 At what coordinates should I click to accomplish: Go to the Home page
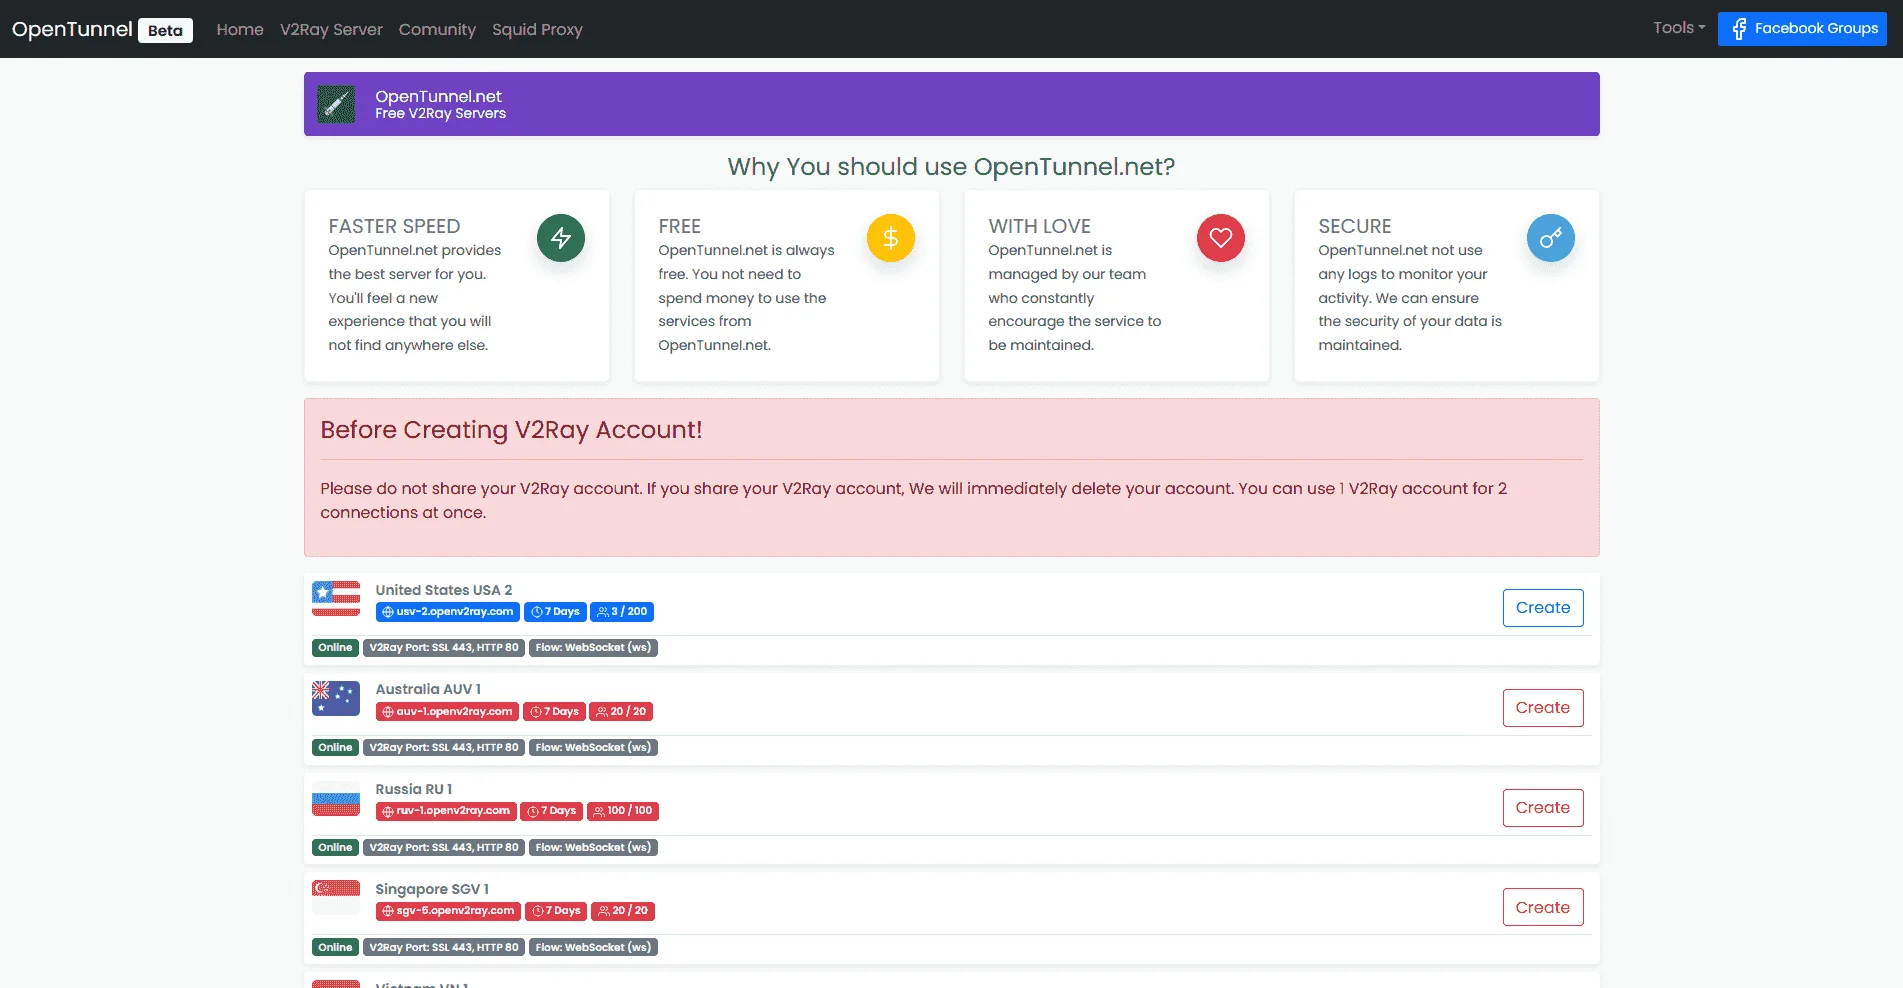click(x=240, y=30)
